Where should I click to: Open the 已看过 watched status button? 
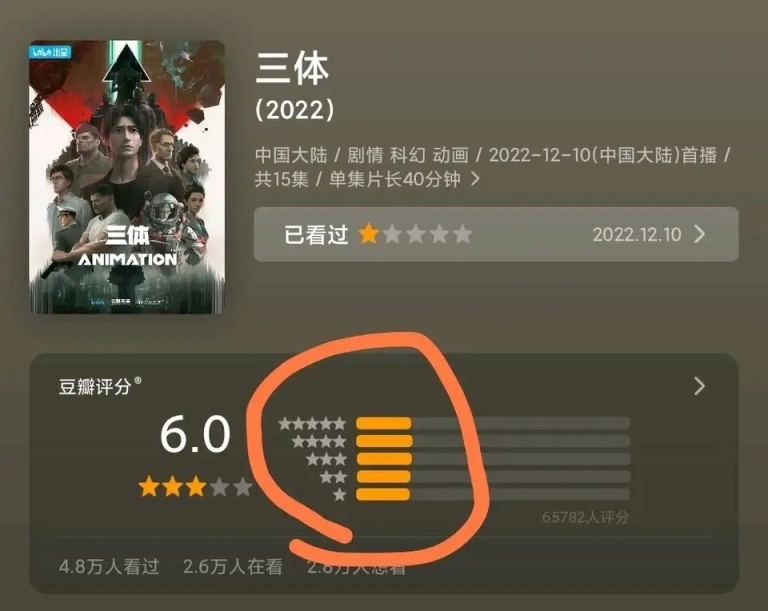click(496, 234)
